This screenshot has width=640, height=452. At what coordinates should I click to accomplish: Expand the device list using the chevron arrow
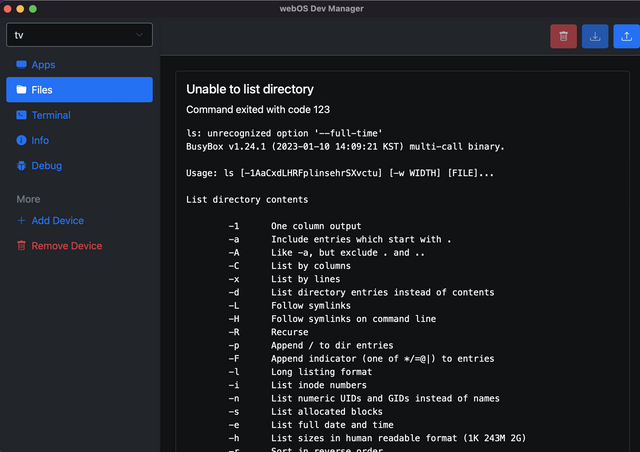139,35
